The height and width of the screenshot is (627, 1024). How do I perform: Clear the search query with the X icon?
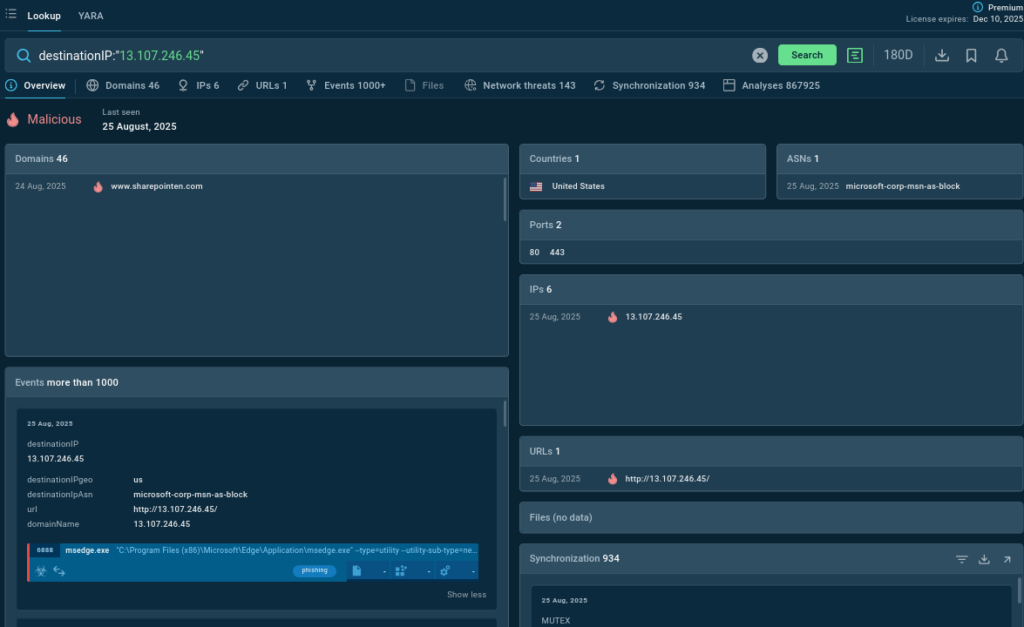point(760,55)
